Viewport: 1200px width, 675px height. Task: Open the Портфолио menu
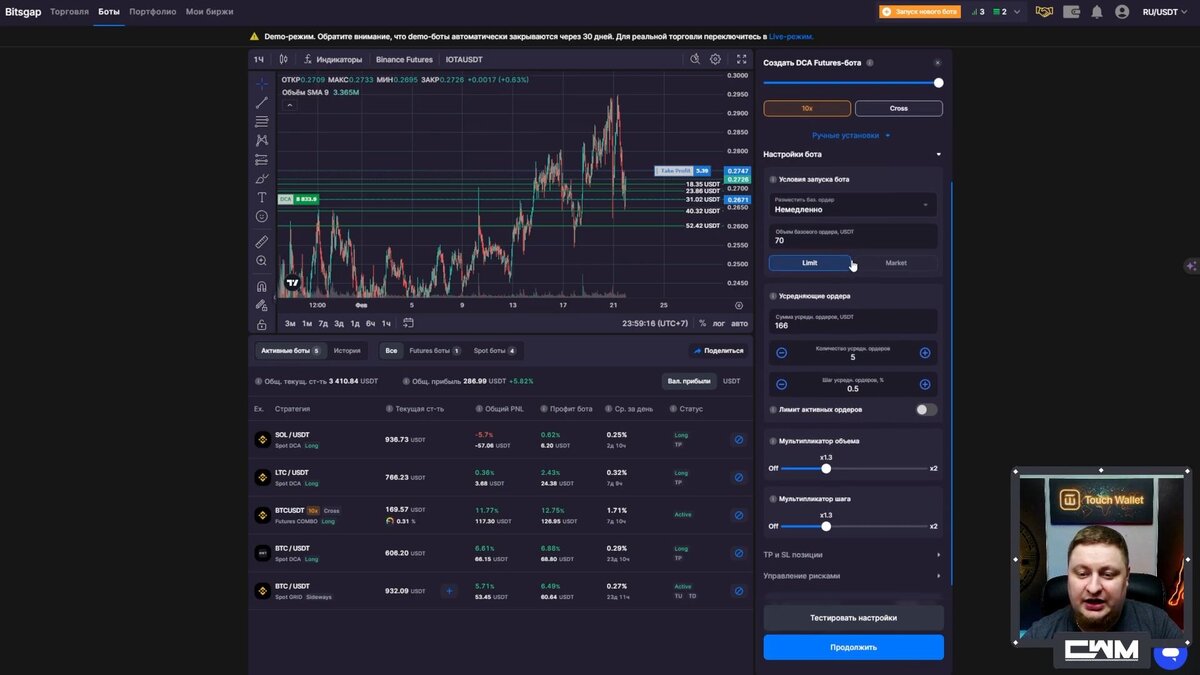point(153,12)
